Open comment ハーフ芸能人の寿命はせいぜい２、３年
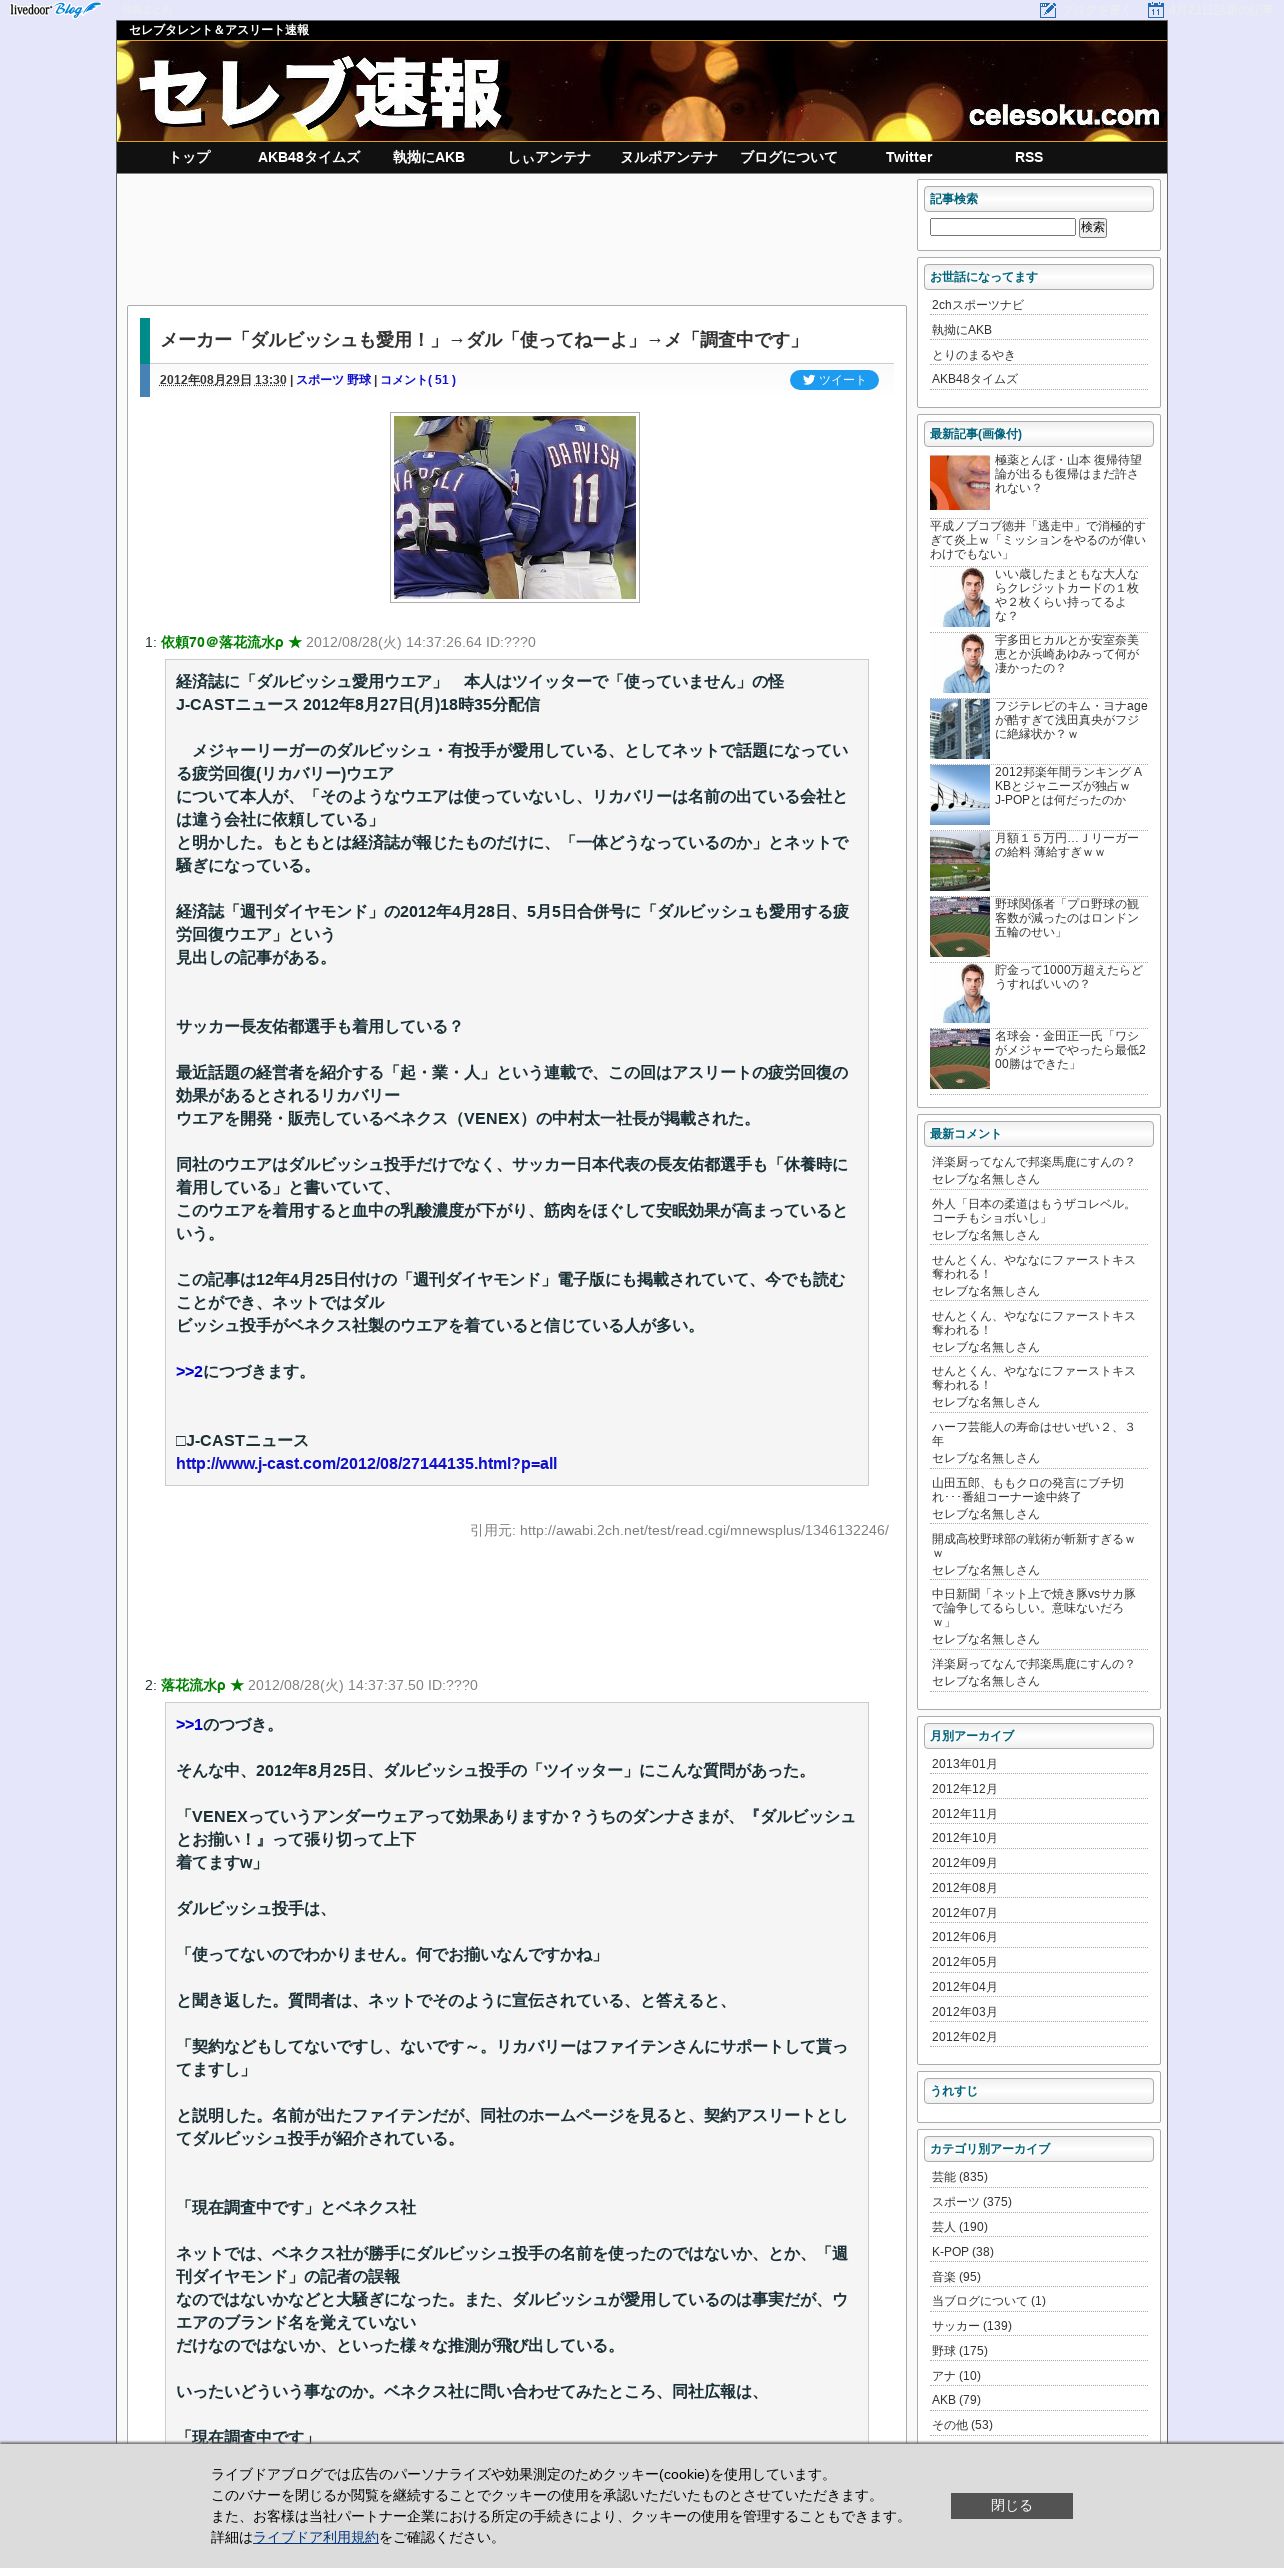 pos(1033,1434)
